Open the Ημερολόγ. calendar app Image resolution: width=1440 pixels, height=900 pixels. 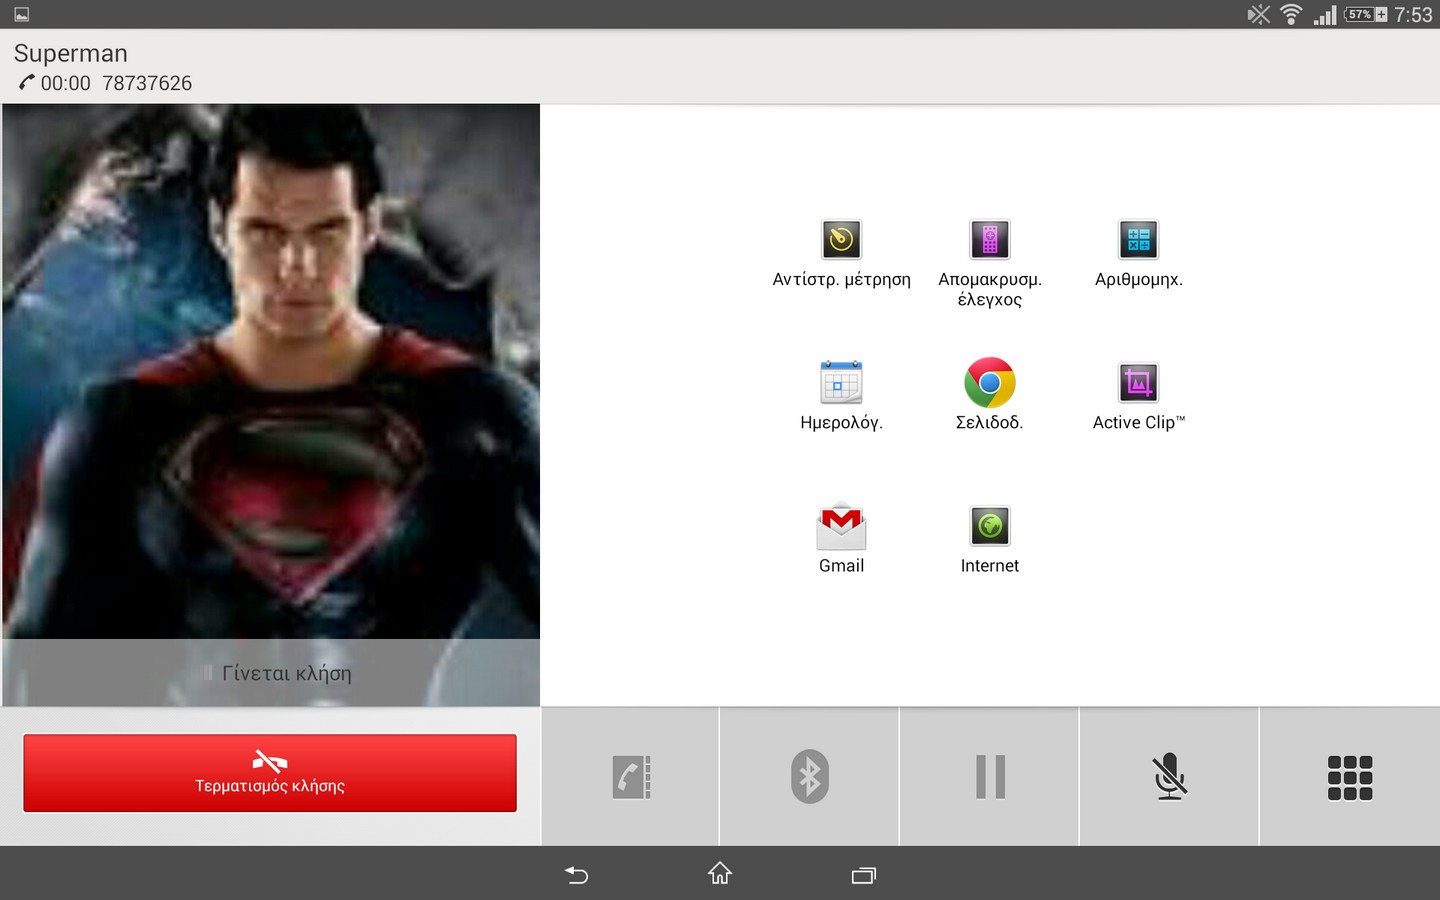coord(841,396)
